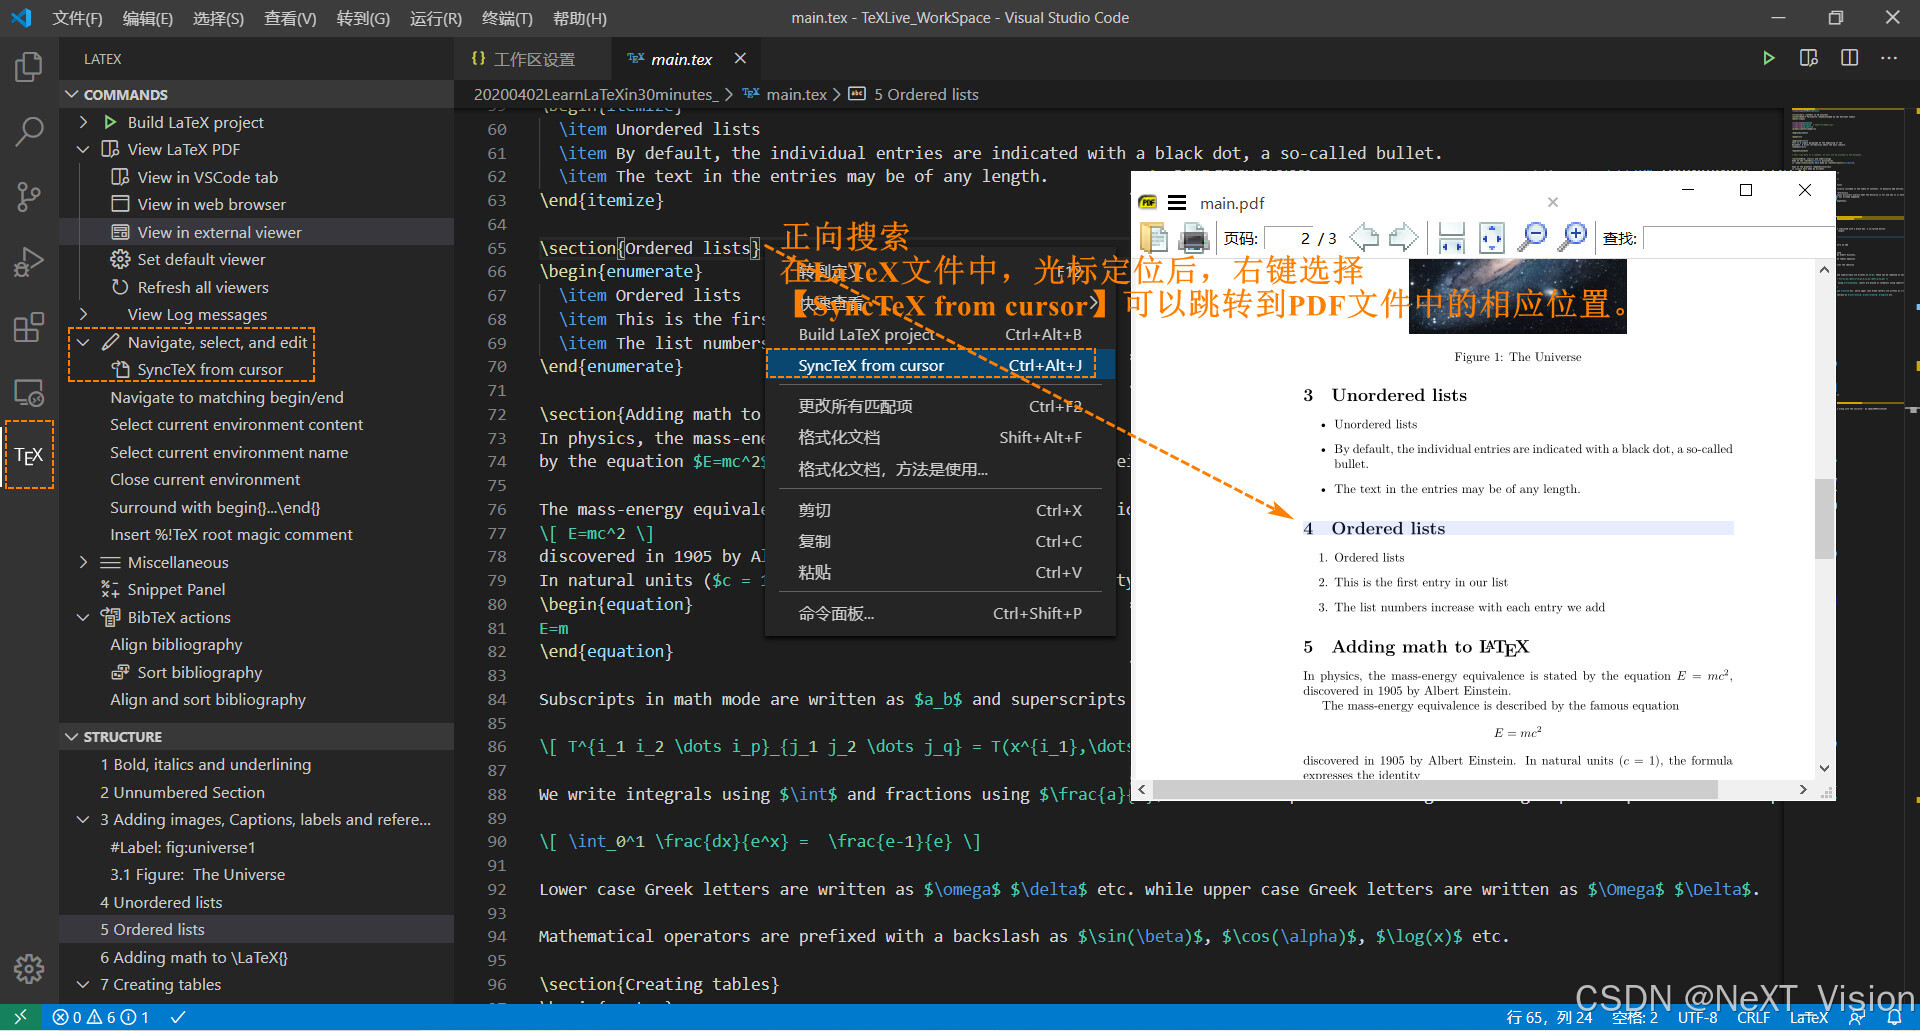Click View LaTeX PDF icon in editor toolbar
This screenshot has height=1031, width=1920.
click(1808, 58)
